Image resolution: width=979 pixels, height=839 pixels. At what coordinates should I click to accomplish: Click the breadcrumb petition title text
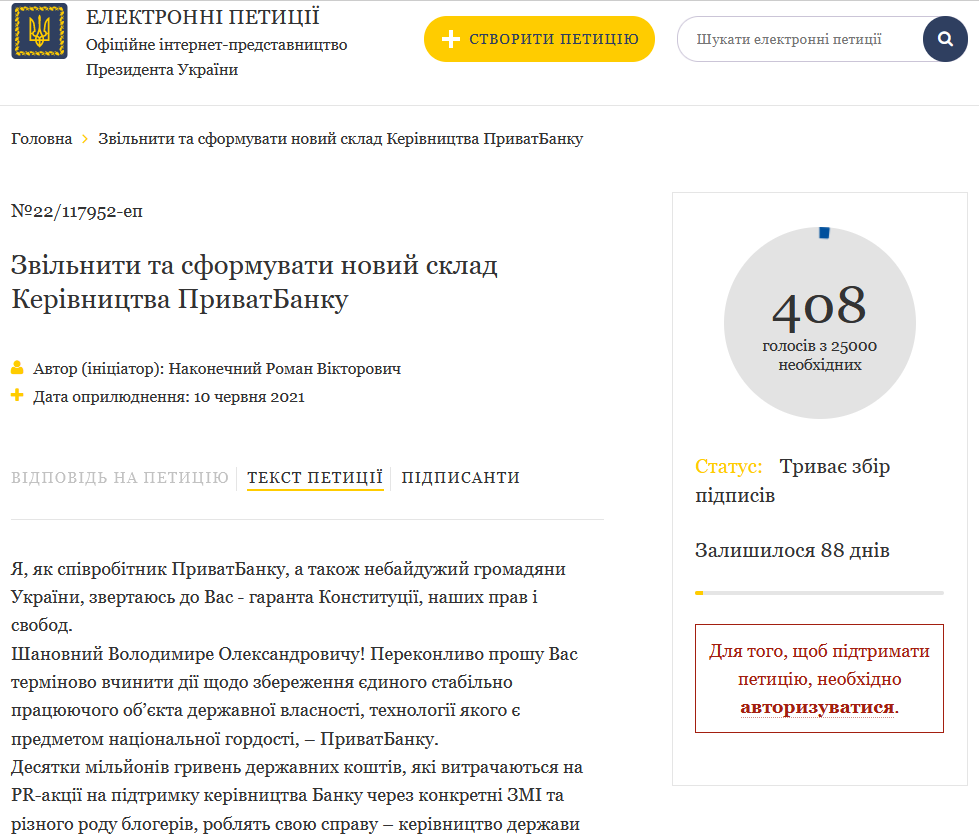coord(340,139)
